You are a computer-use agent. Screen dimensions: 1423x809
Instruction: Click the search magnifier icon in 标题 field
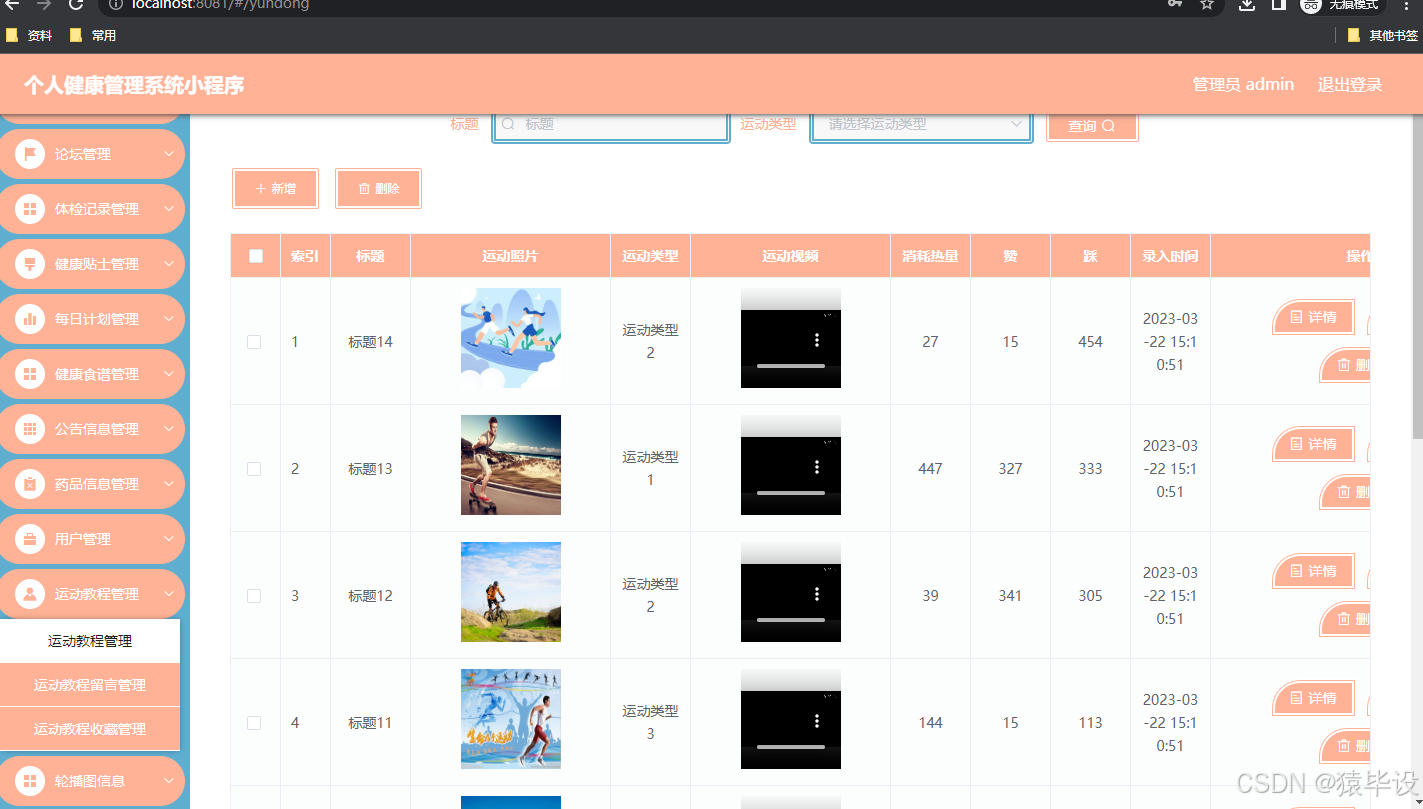508,124
